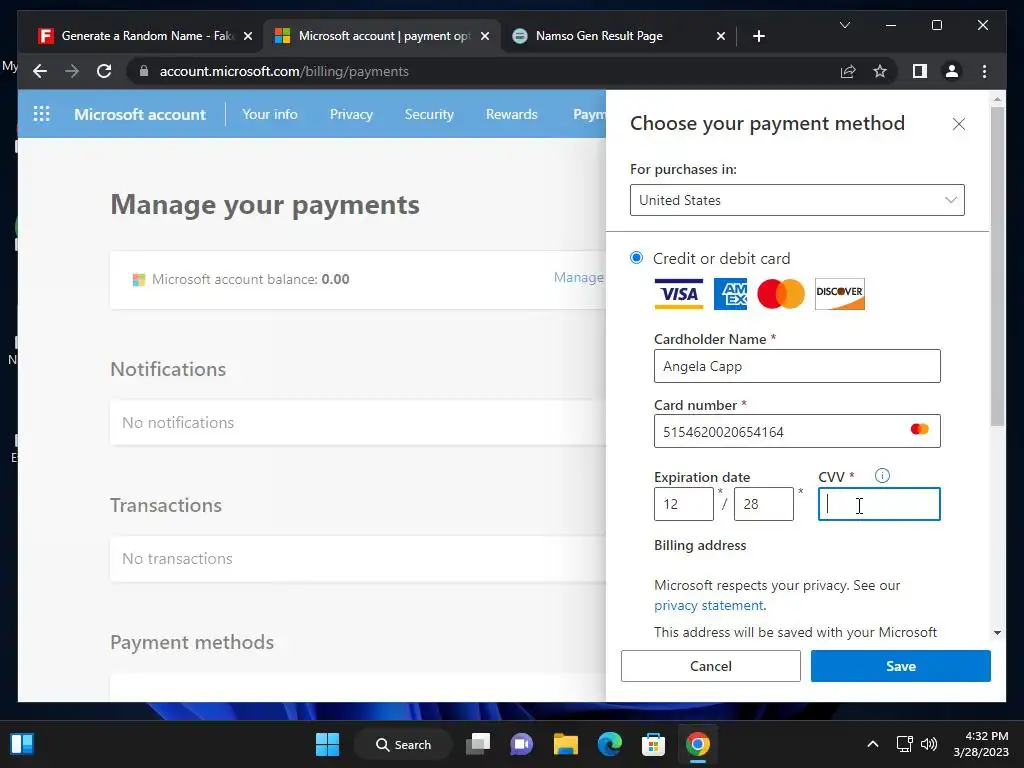The image size is (1024, 768).
Task: Open the Windows Start menu
Action: click(327, 744)
